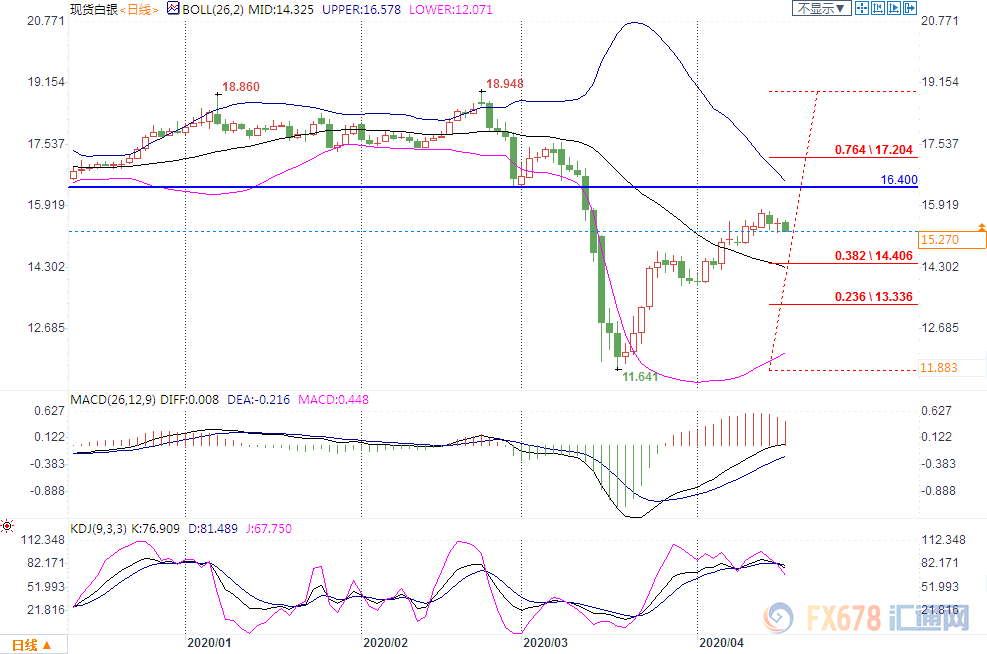Click the red sun icon beside KDJ
987x654 pixels.
click(7, 525)
